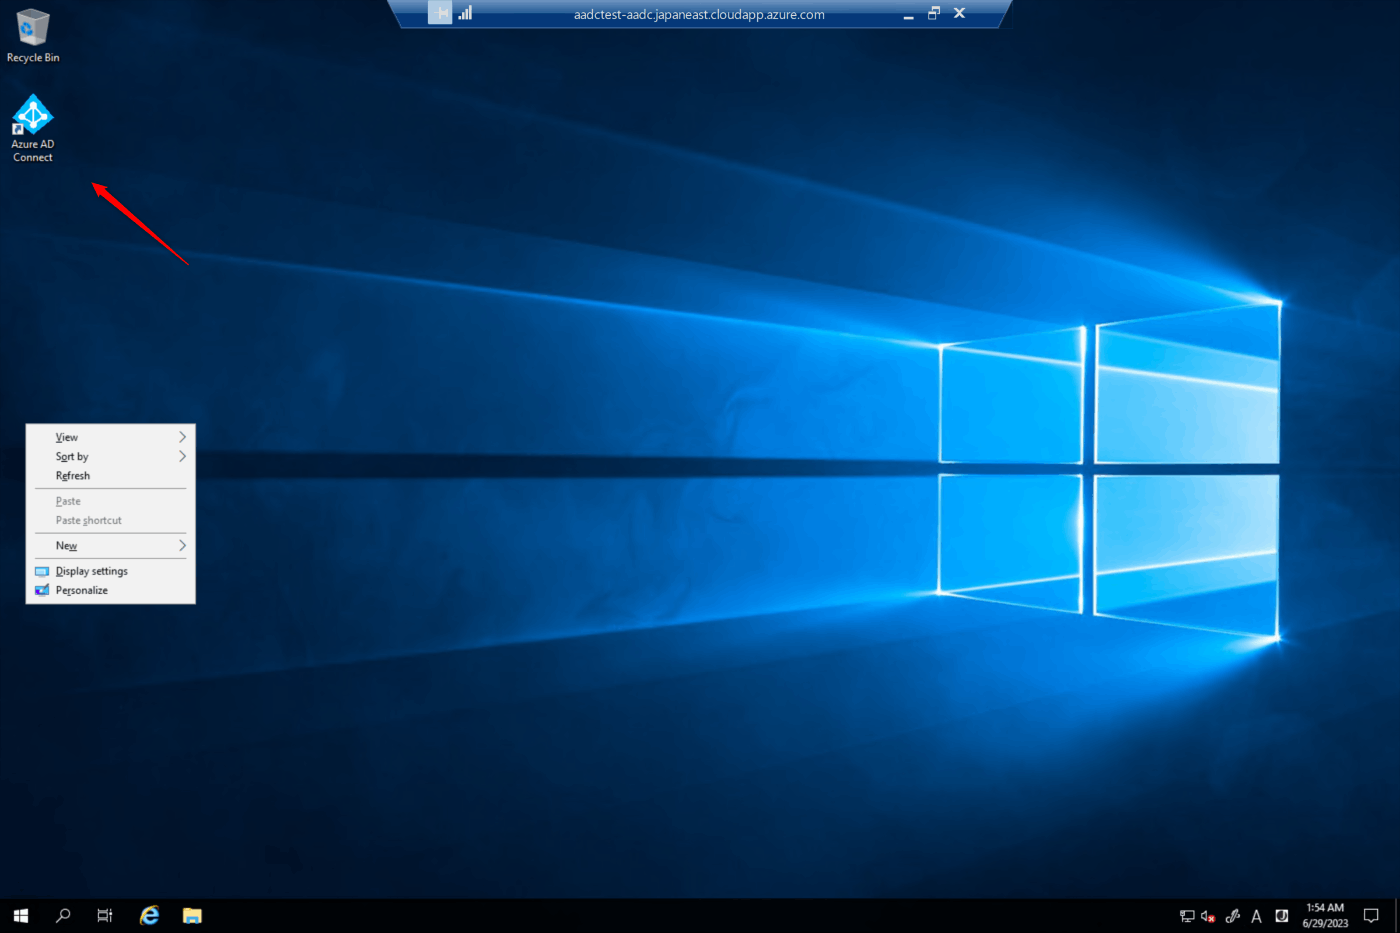This screenshot has width=1400, height=933.
Task: Click the greyed-out Paste shortcut entry
Action: click(x=110, y=520)
